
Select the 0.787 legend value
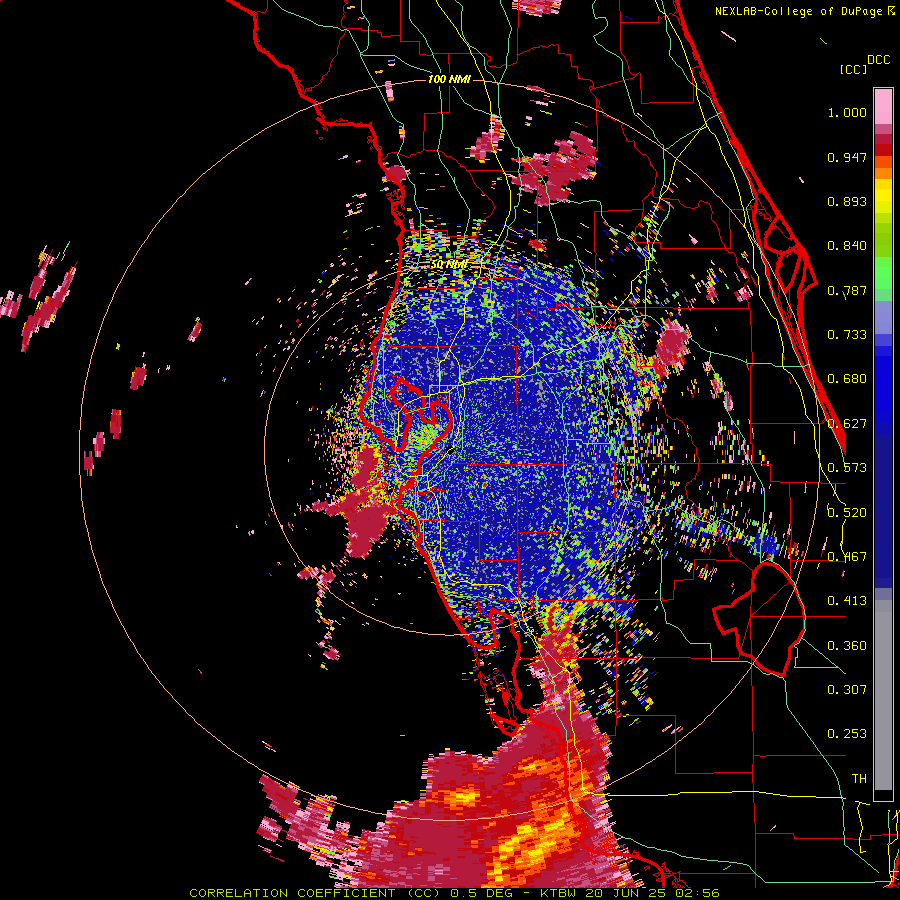pos(847,290)
